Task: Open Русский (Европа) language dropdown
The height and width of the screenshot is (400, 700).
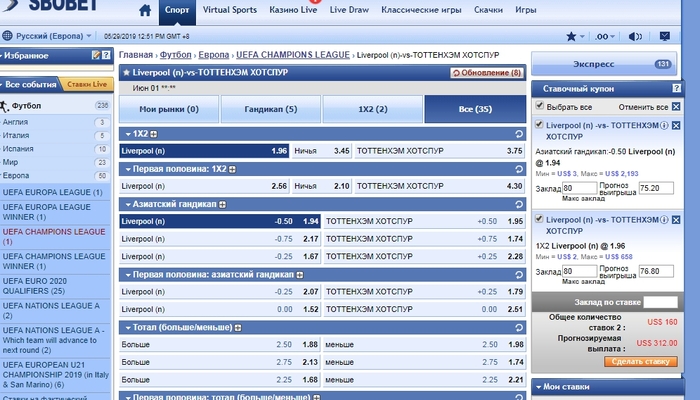Action: 54,36
